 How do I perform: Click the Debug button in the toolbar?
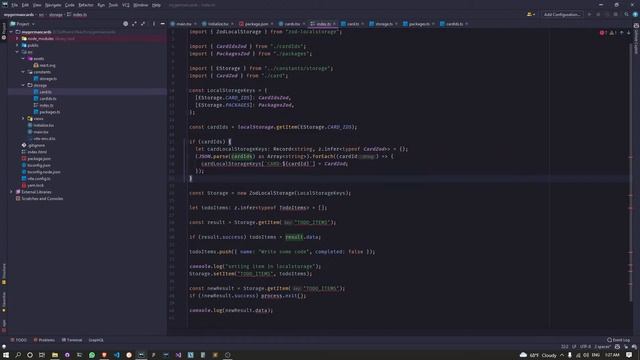[598, 14]
